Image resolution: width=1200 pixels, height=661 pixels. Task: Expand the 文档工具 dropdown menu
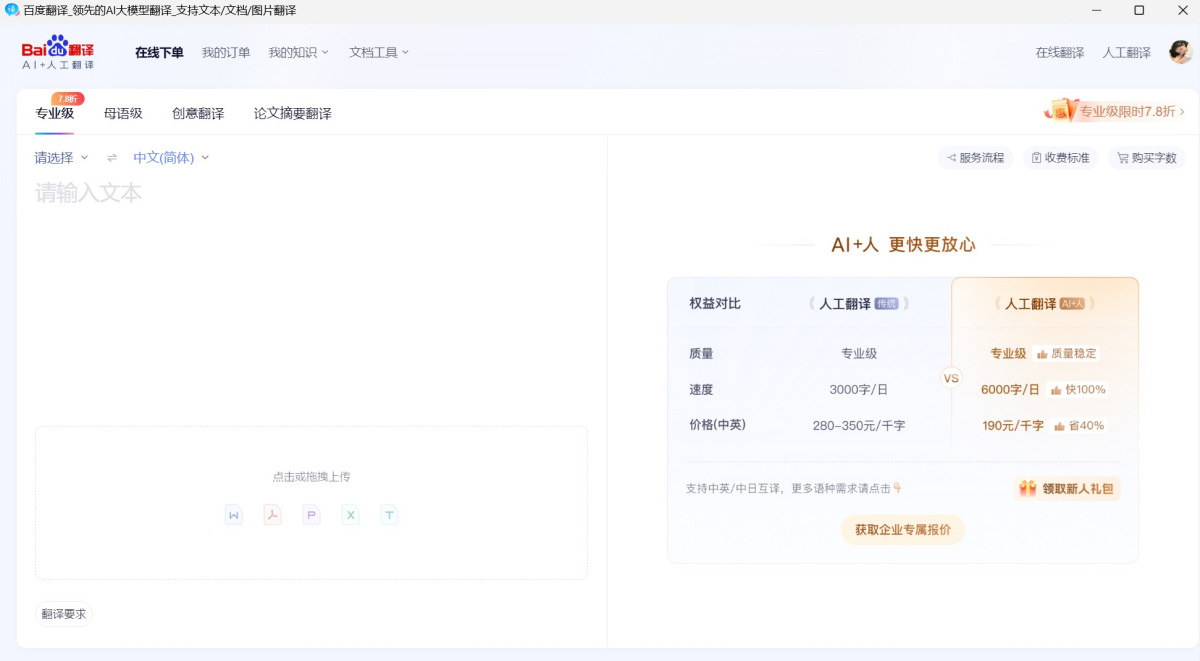pos(375,53)
